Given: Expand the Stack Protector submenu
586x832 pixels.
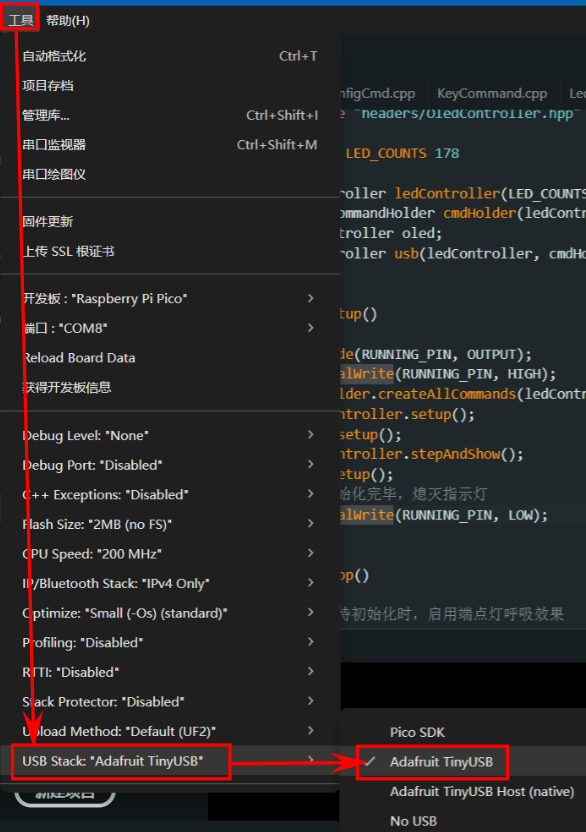Looking at the screenshot, I should click(170, 701).
